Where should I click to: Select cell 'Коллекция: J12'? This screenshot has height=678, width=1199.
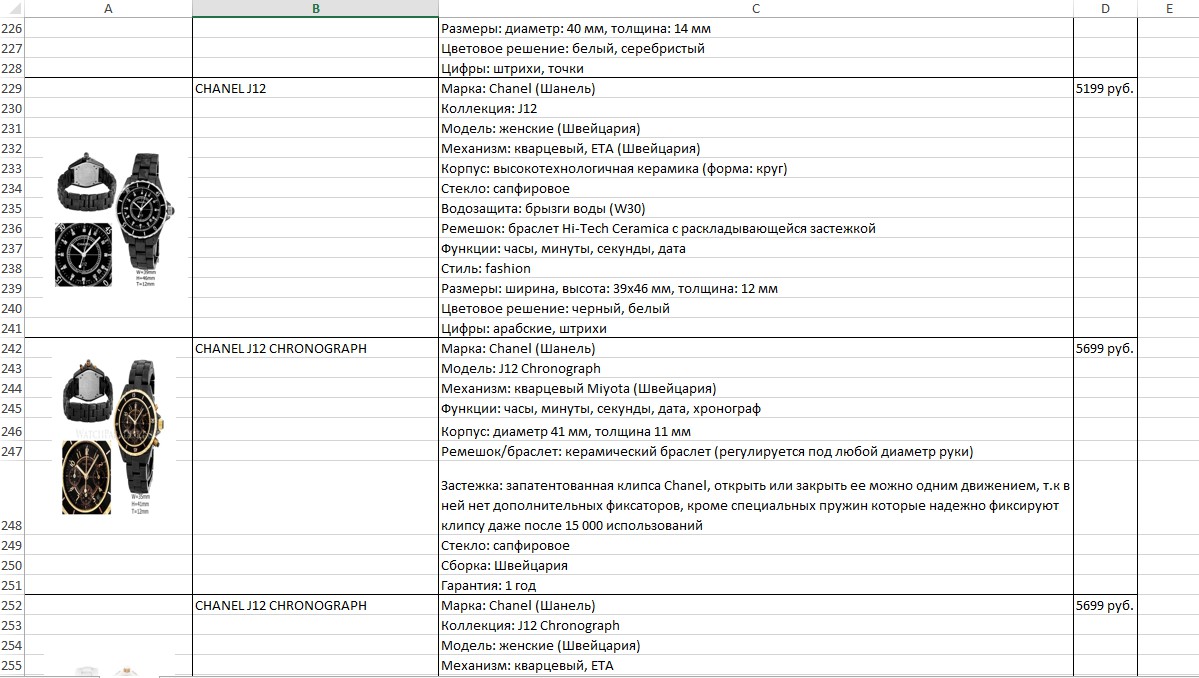click(755, 109)
